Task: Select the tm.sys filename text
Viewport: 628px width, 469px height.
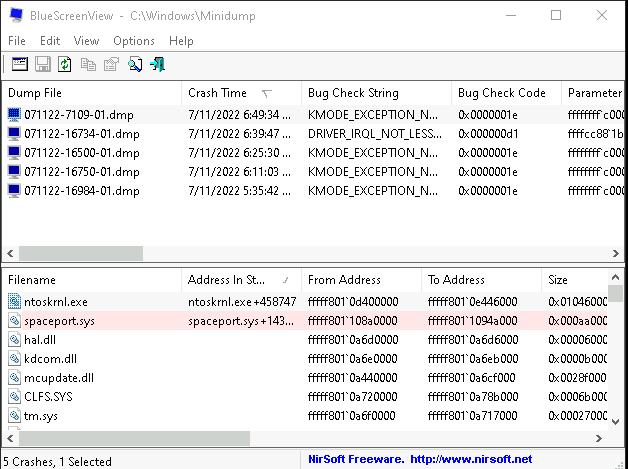Action: pyautogui.click(x=41, y=416)
